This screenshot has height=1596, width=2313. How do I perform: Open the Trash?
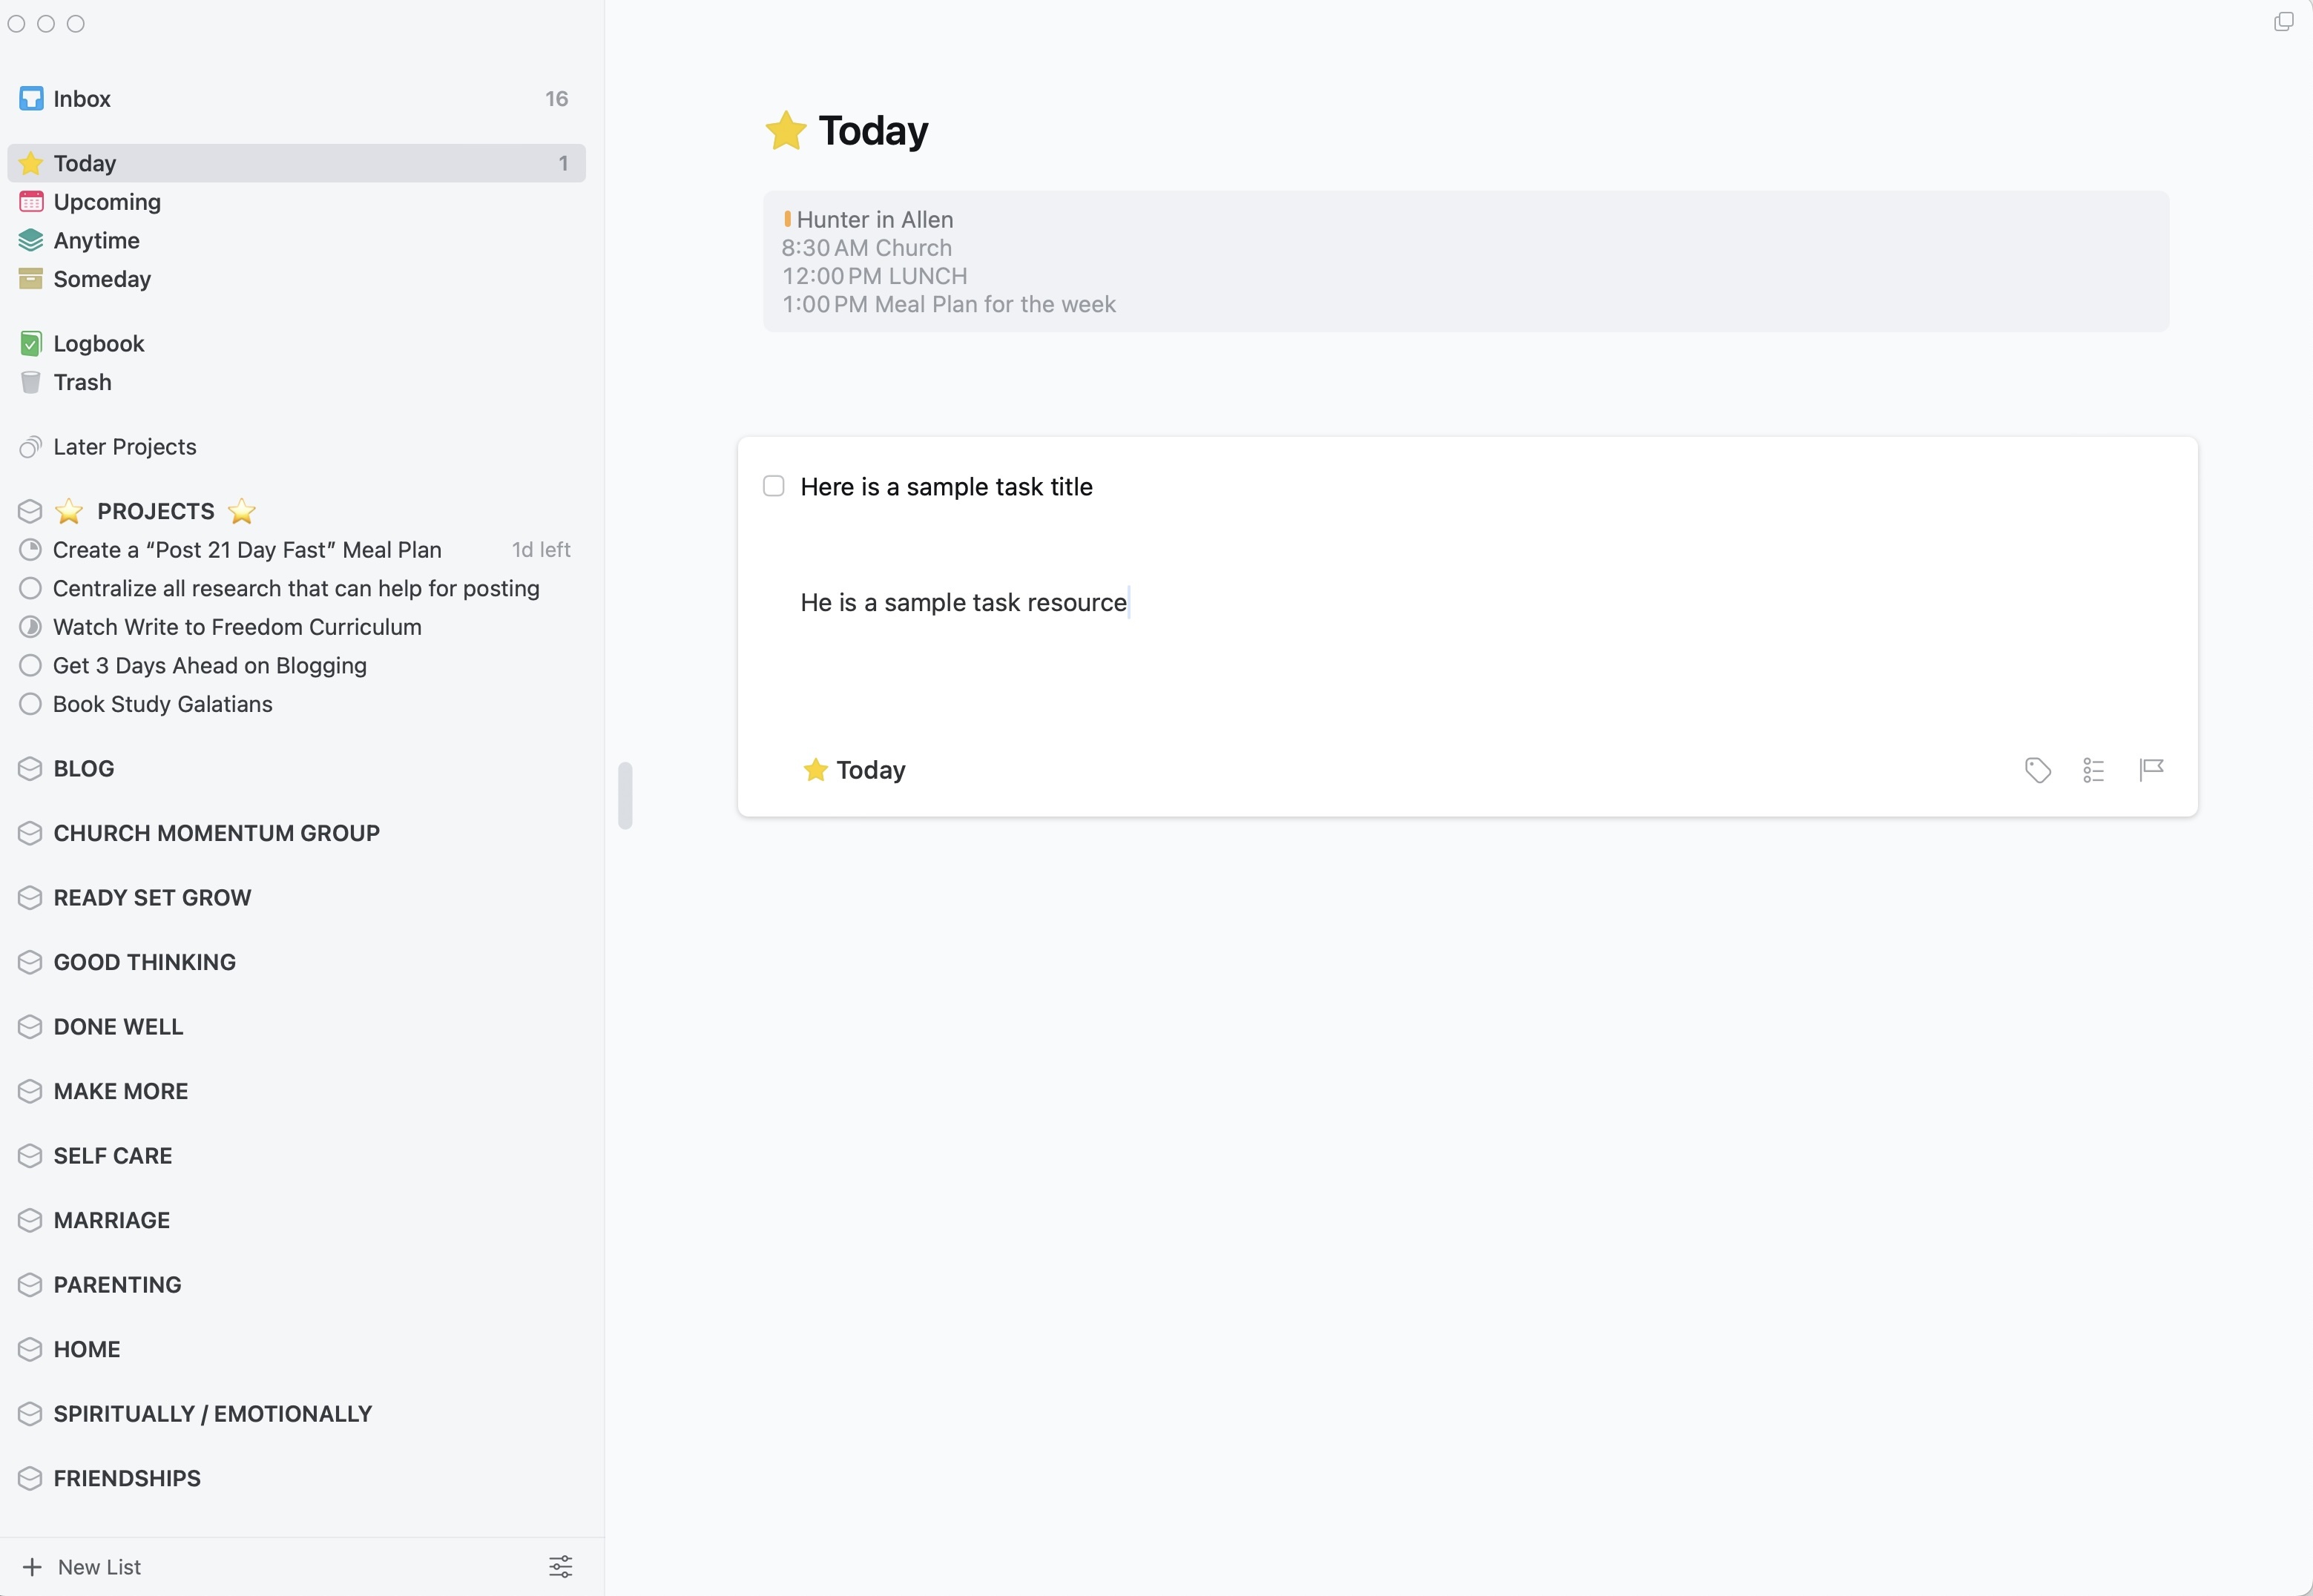pos(296,382)
